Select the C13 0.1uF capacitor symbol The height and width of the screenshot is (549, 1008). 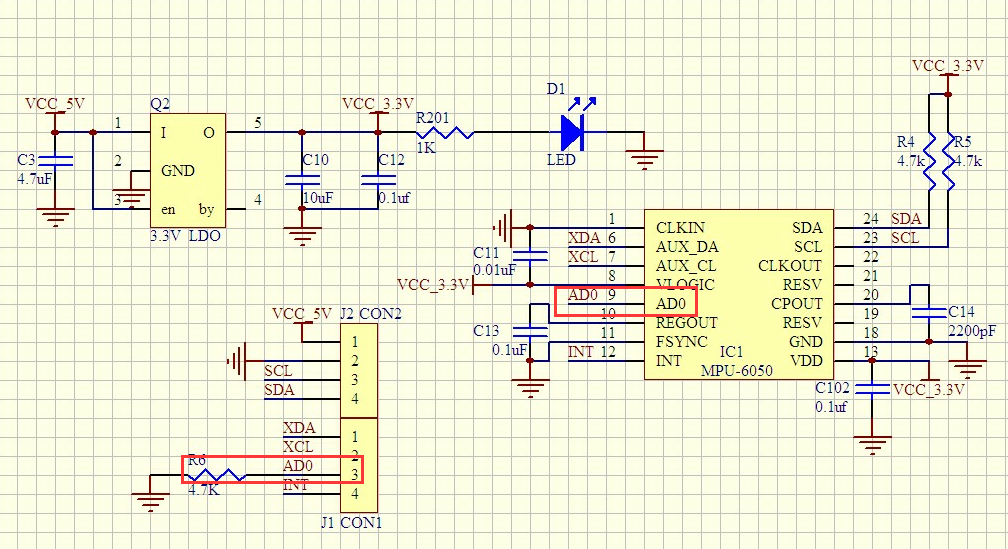click(x=530, y=332)
